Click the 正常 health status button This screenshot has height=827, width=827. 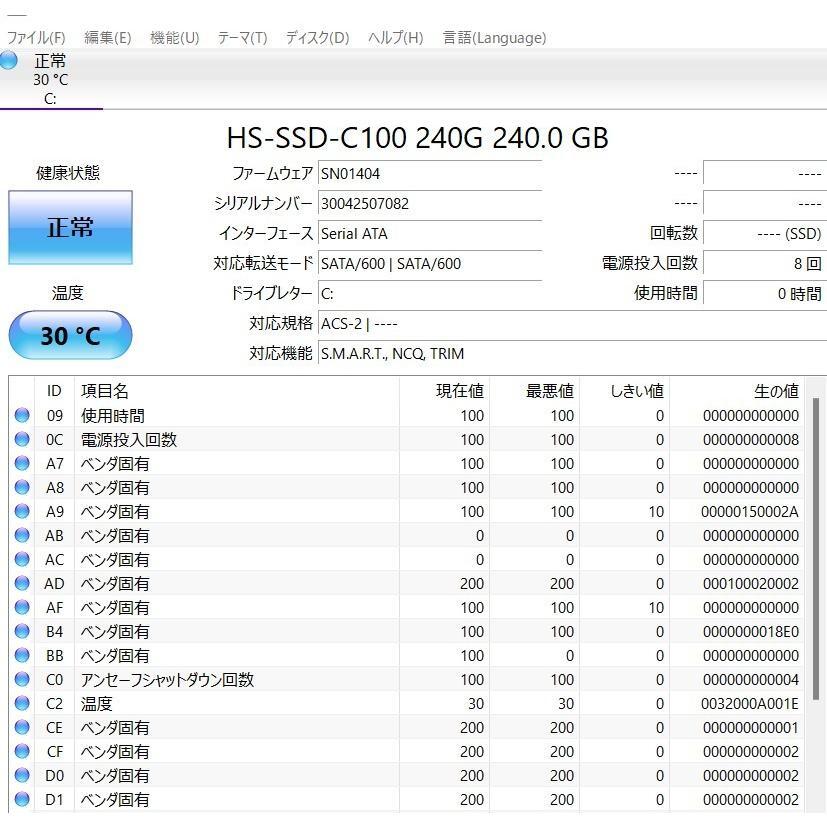[70, 228]
